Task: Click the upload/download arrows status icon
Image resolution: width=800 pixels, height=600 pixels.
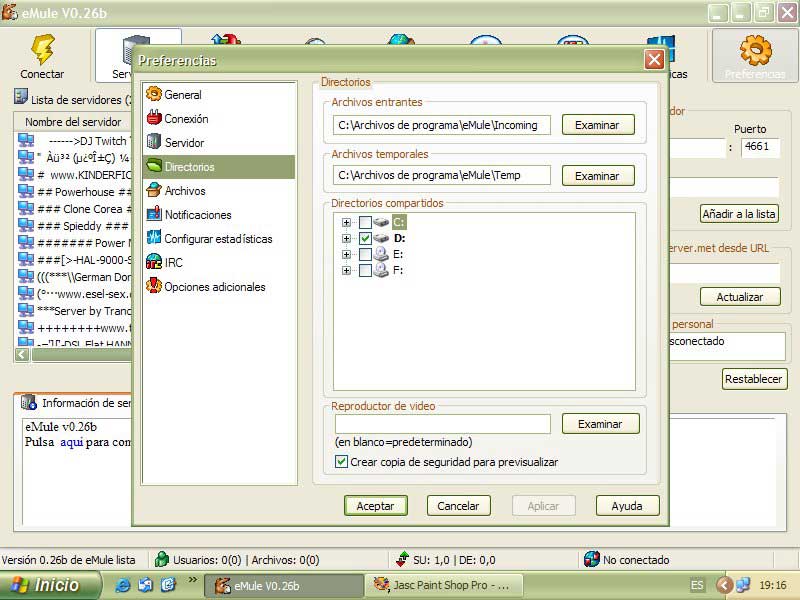Action: coord(403,559)
